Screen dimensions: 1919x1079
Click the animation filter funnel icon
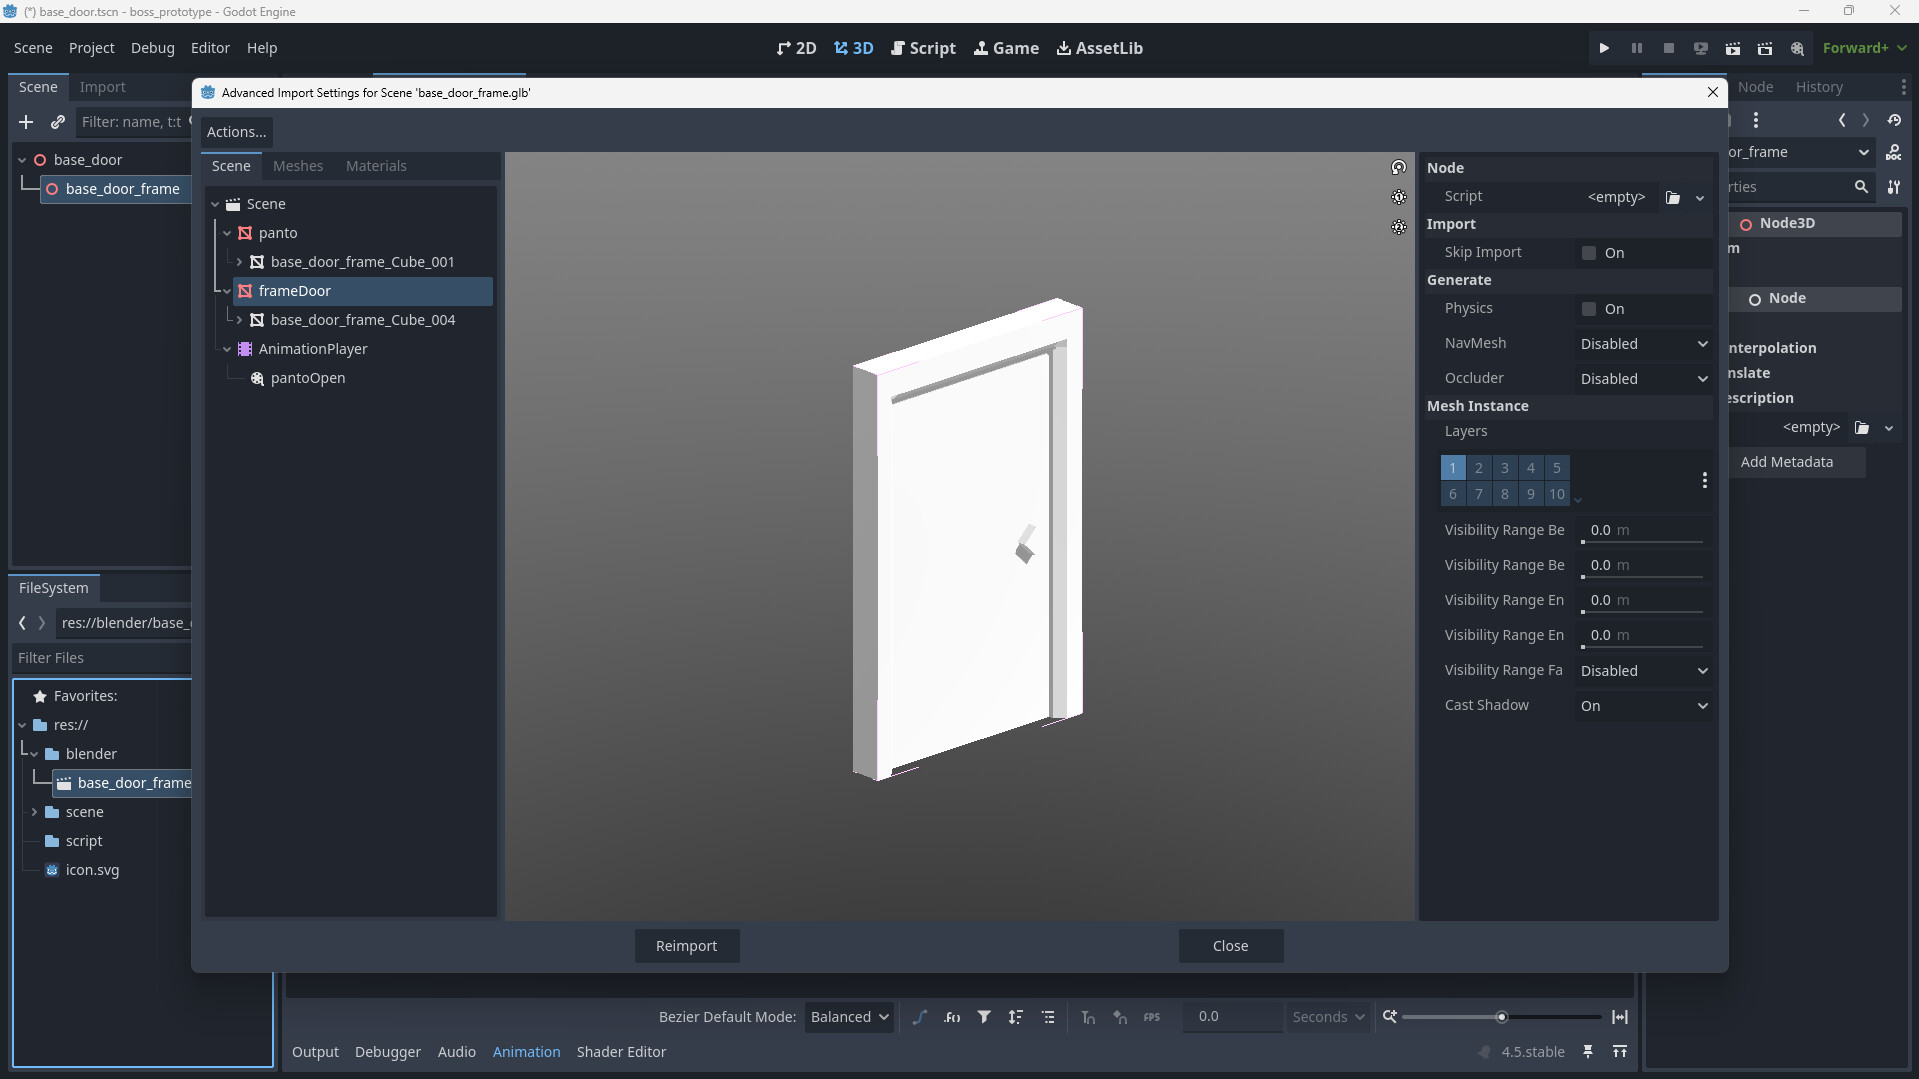pyautogui.click(x=984, y=1017)
